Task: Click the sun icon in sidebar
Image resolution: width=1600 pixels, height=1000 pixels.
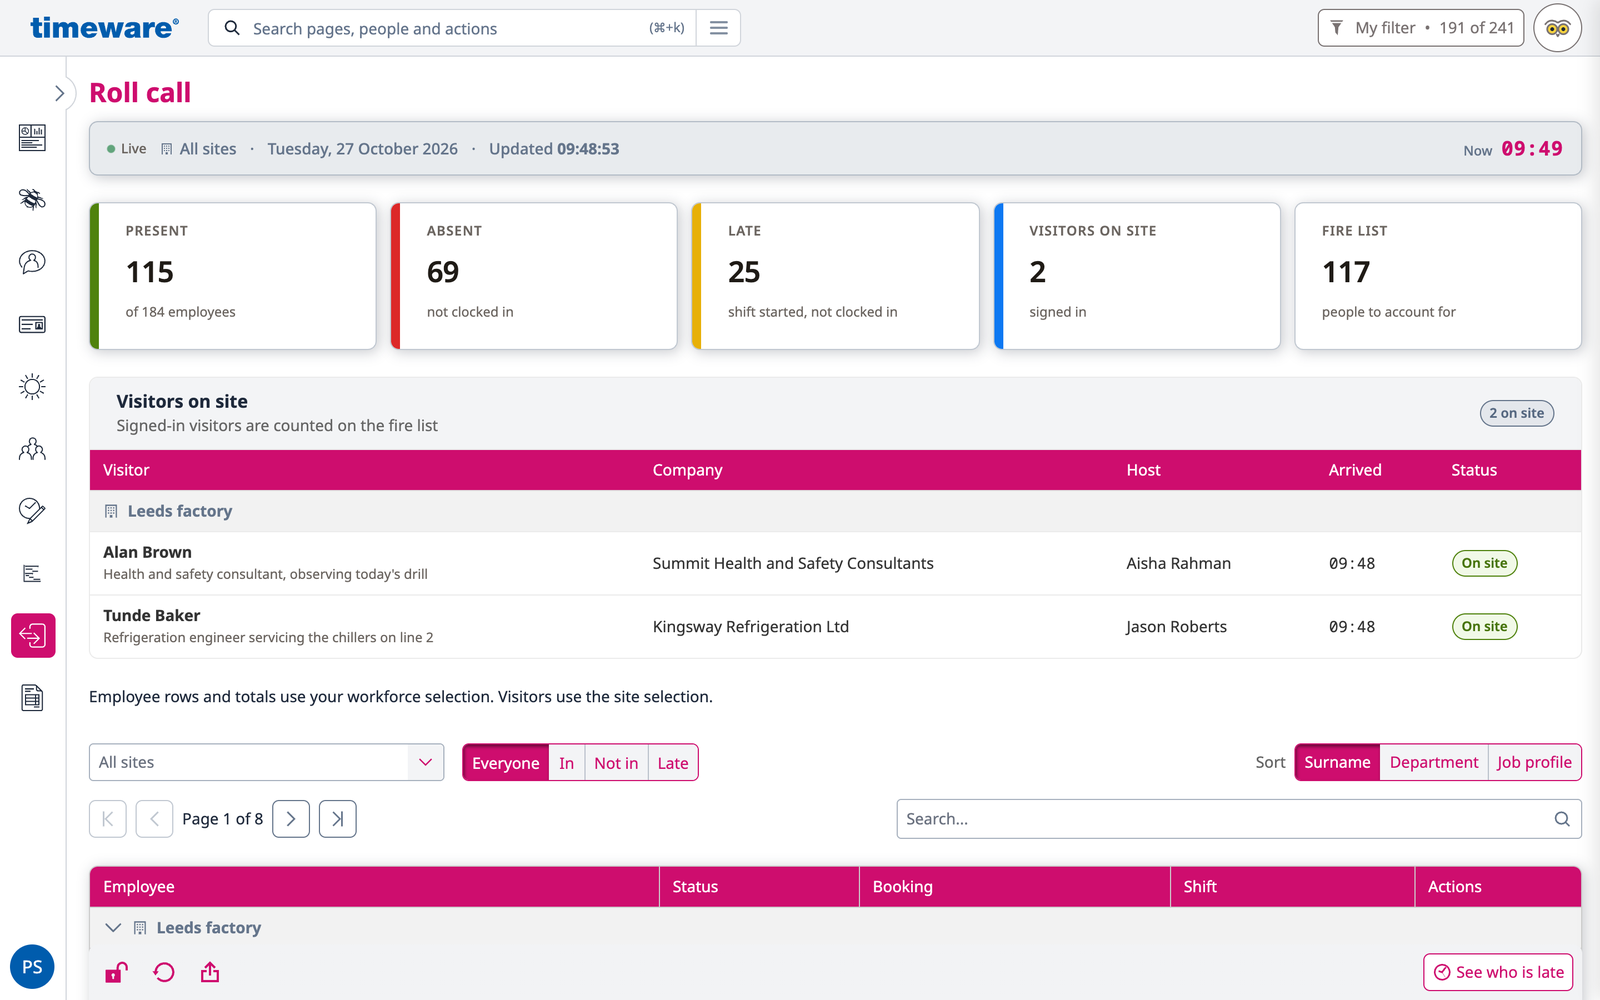Action: 32,386
